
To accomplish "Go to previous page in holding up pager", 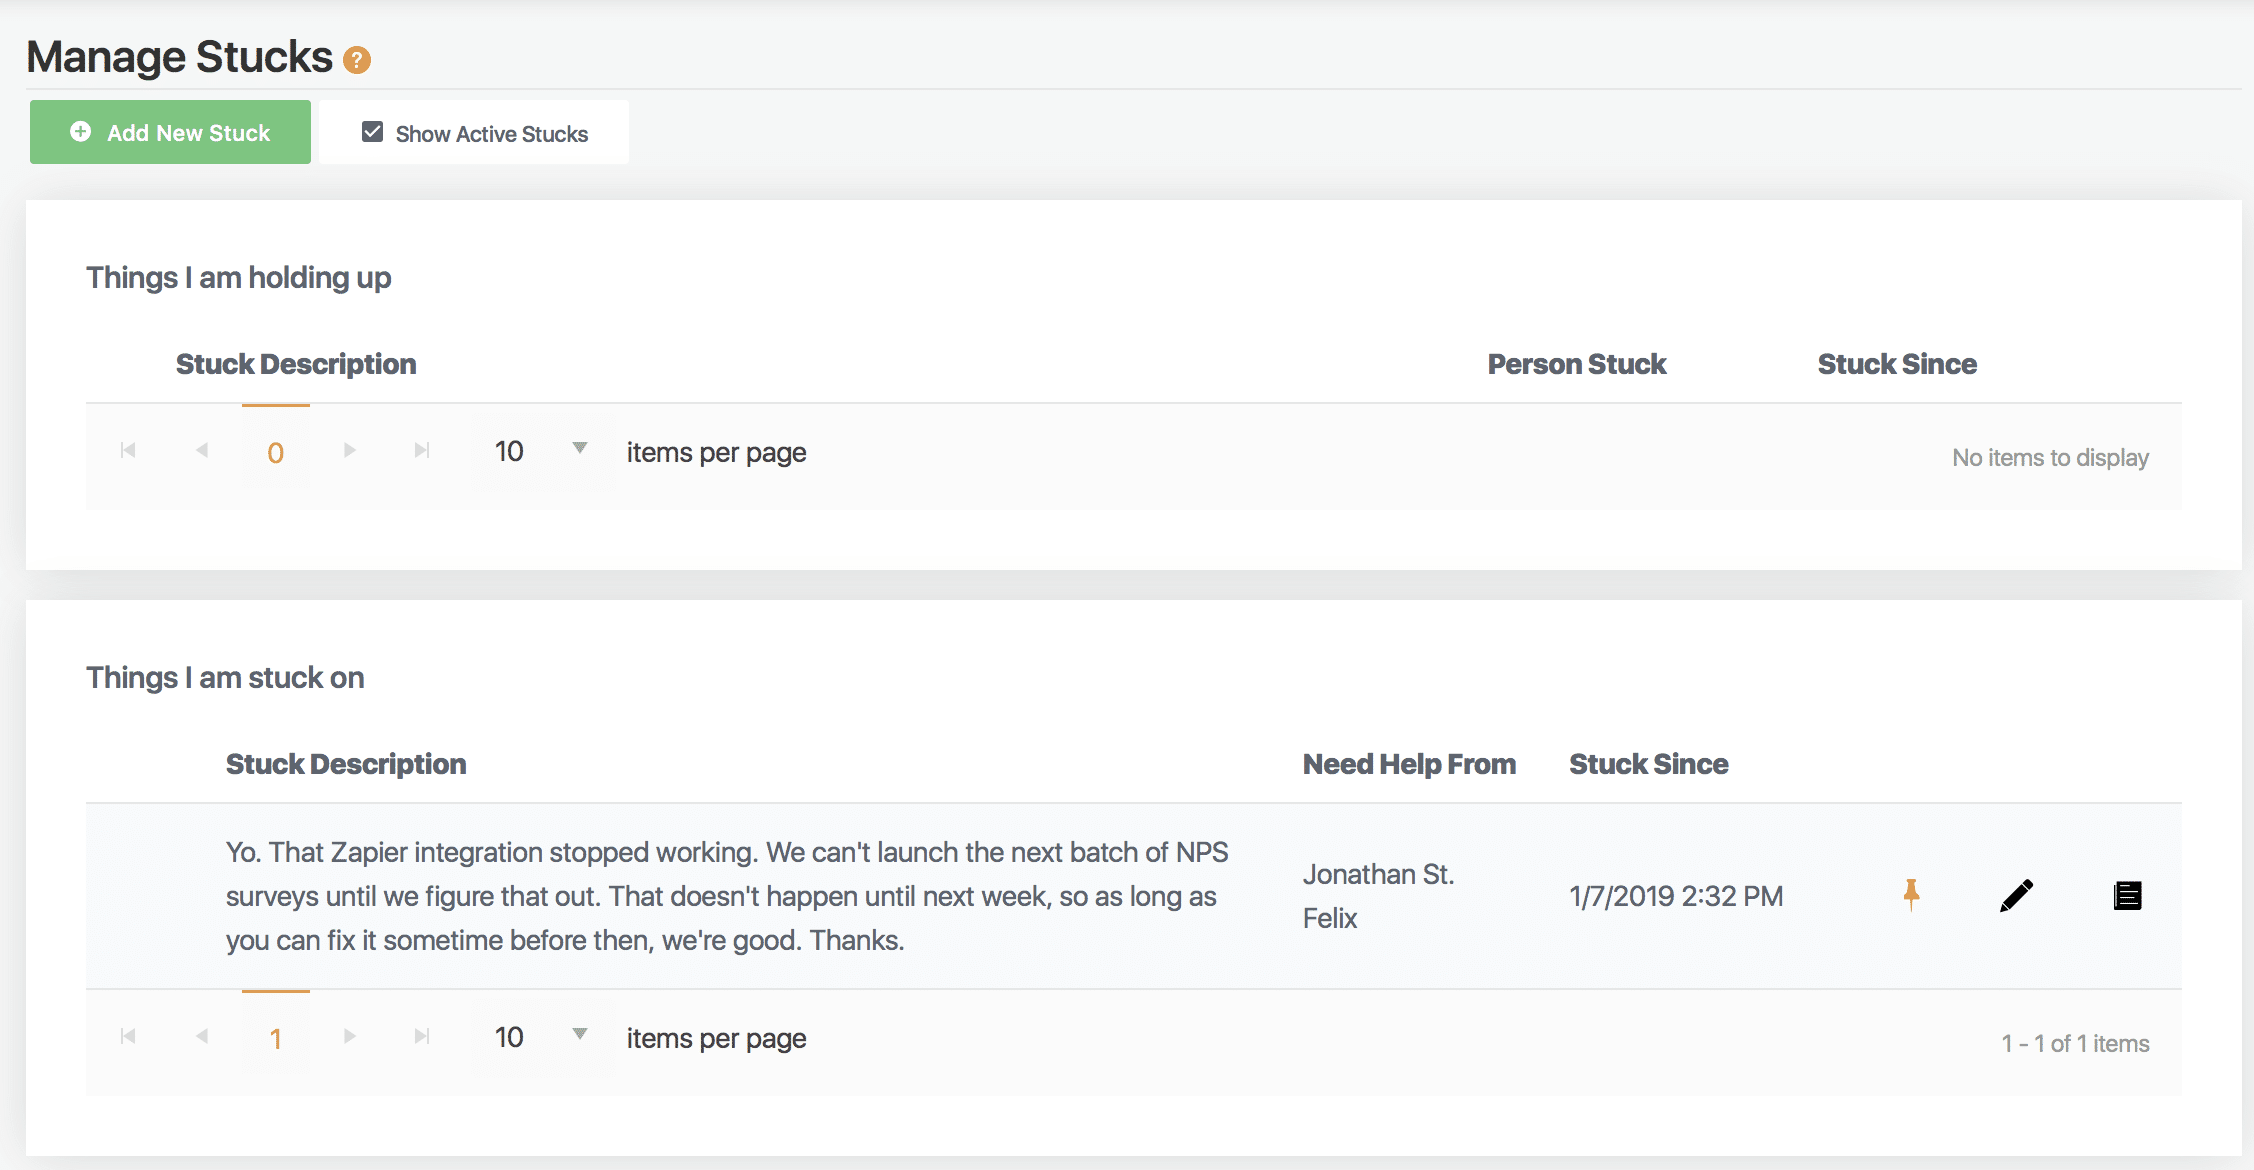I will [202, 451].
